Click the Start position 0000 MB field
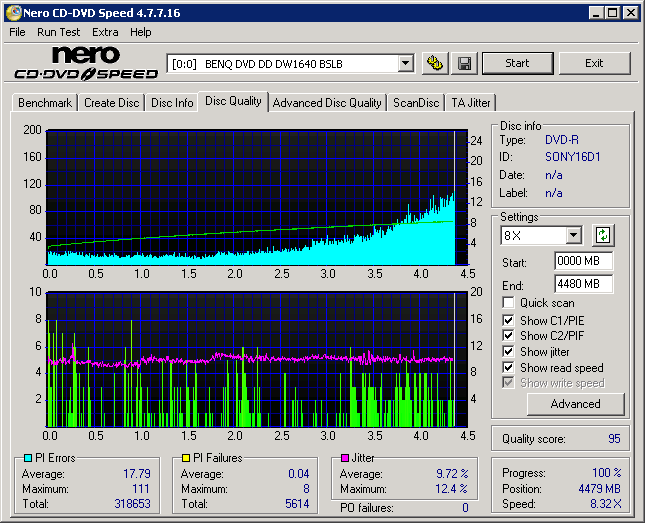The image size is (645, 523). click(x=584, y=261)
